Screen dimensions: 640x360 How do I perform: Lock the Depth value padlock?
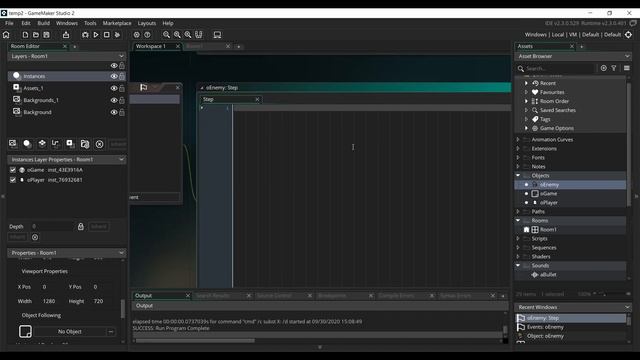coord(80,226)
